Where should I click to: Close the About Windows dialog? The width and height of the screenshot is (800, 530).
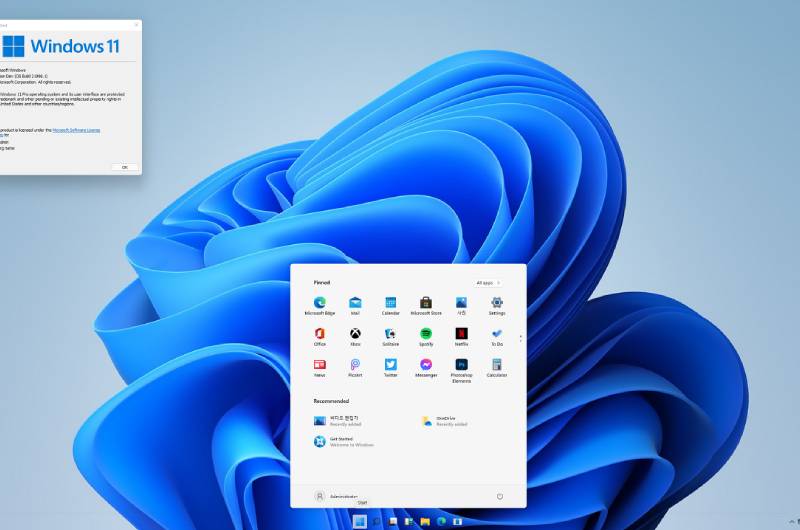click(136, 24)
